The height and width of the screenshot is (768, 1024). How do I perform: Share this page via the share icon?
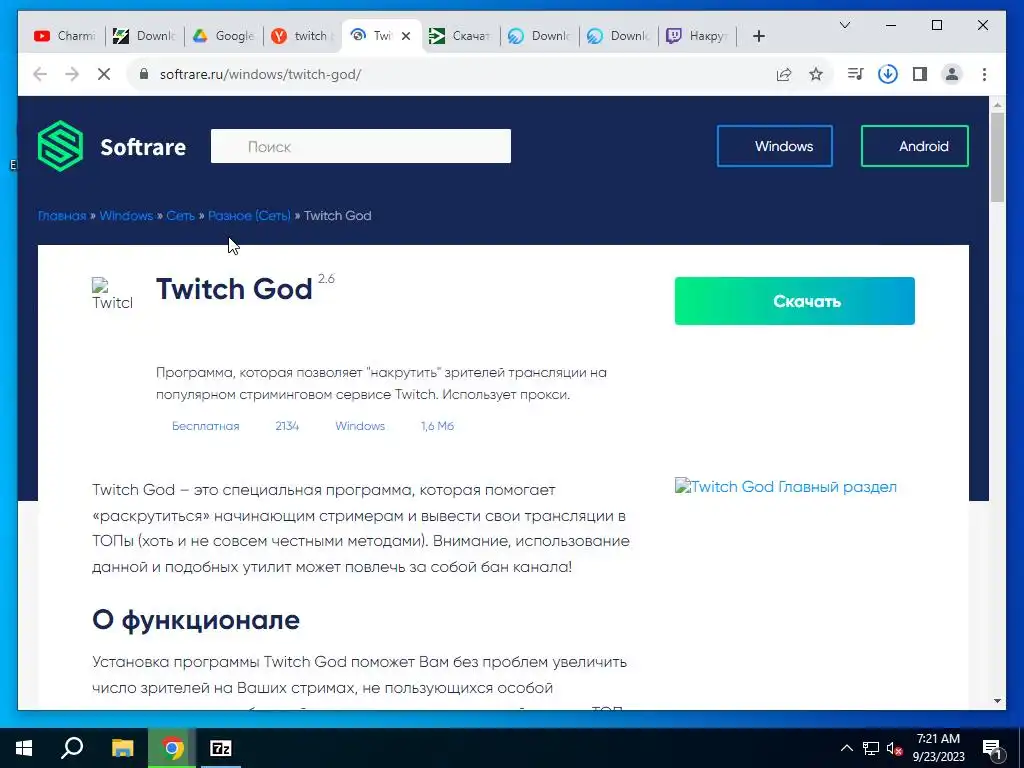(784, 74)
